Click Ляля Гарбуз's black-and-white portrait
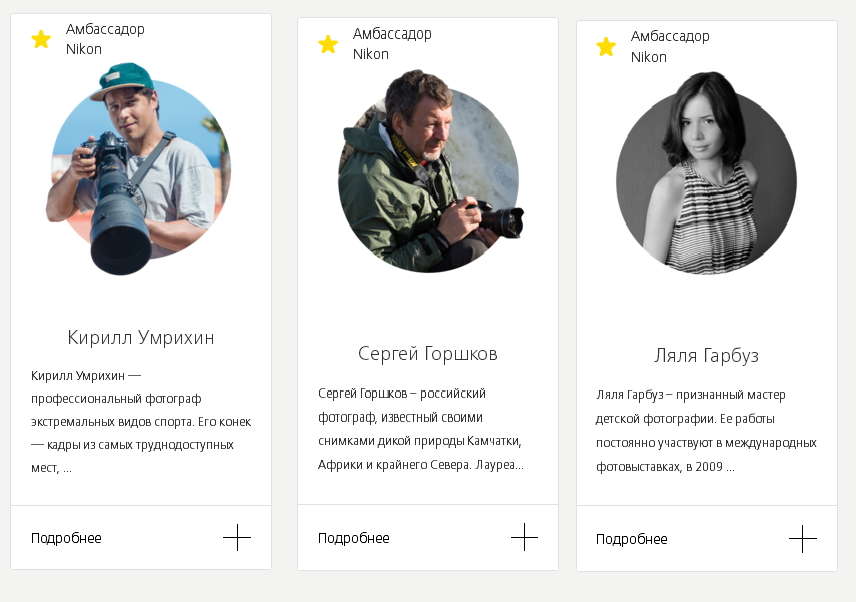Viewport: 856px width, 602px height. click(706, 182)
